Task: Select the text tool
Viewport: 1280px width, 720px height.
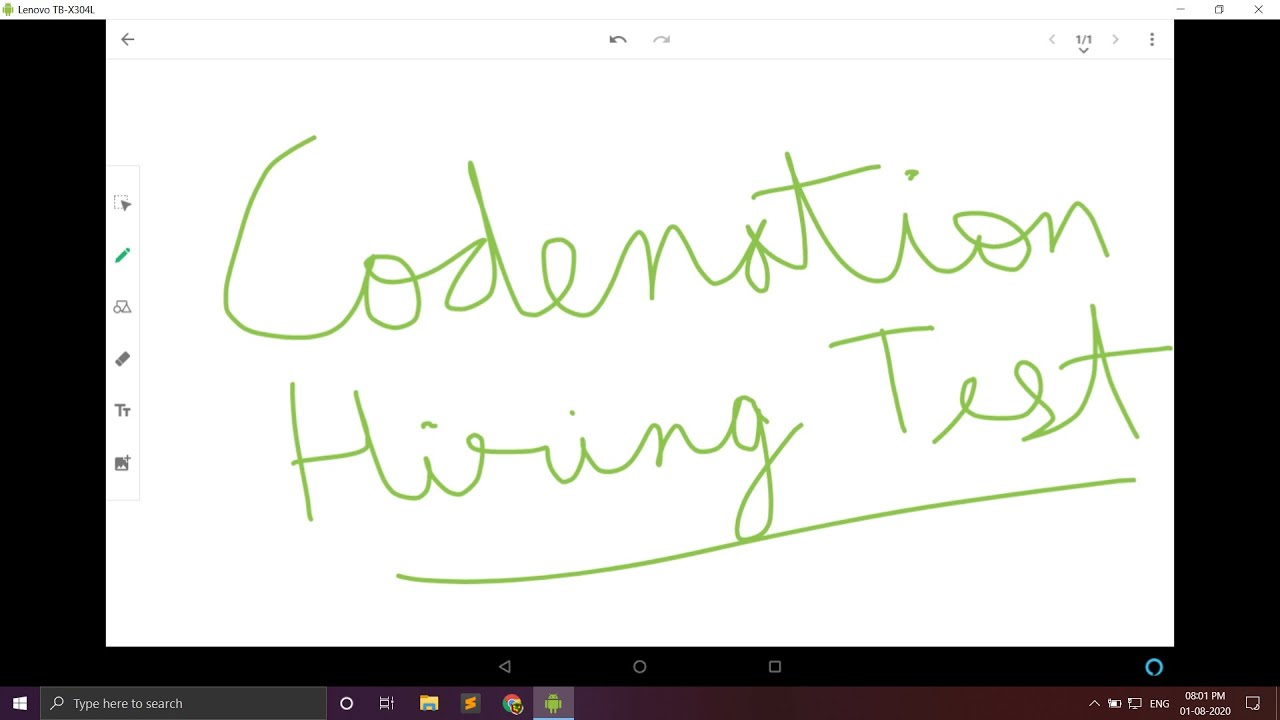Action: pos(123,411)
